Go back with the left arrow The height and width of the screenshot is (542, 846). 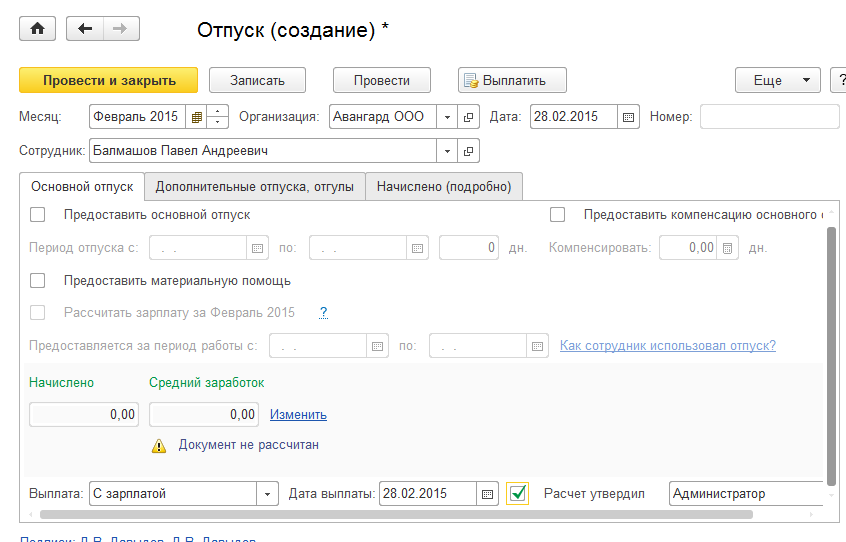click(x=85, y=29)
